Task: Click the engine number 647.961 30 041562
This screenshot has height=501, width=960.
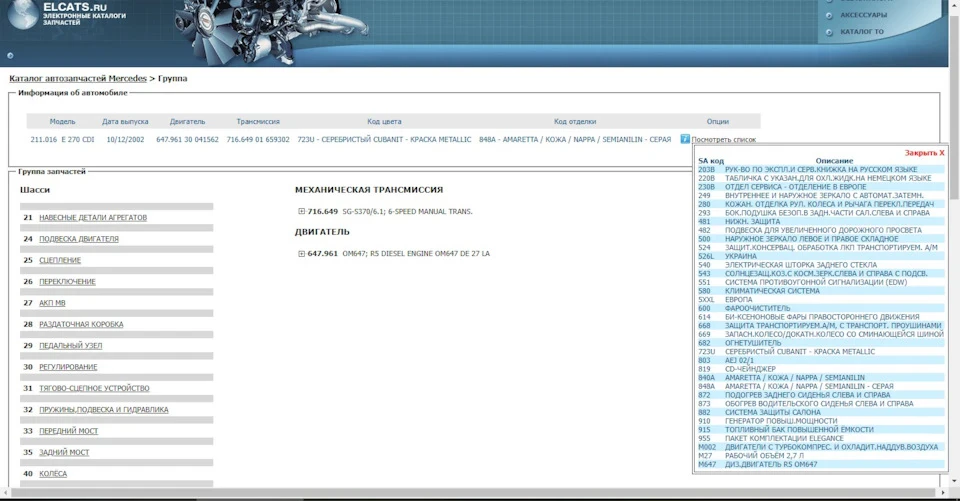Action: (187, 140)
